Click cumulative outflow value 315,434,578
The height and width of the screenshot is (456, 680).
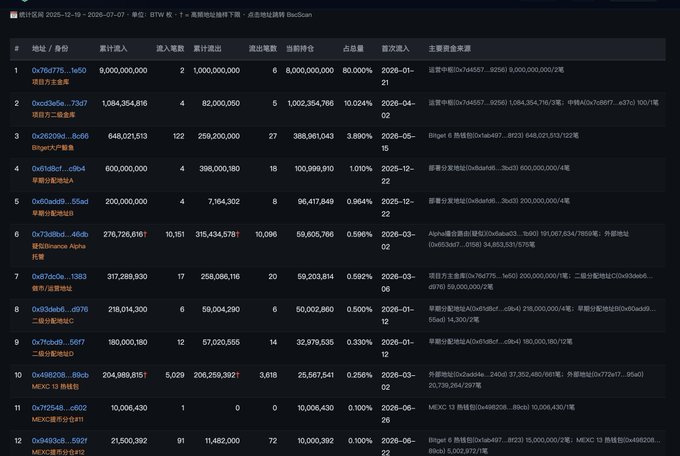click(216, 234)
